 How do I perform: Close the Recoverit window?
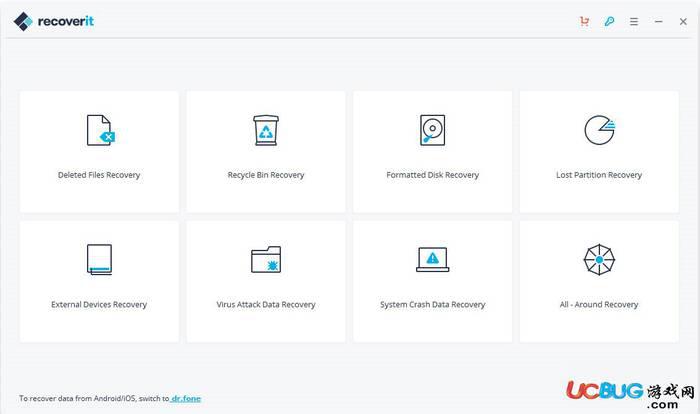coord(683,21)
